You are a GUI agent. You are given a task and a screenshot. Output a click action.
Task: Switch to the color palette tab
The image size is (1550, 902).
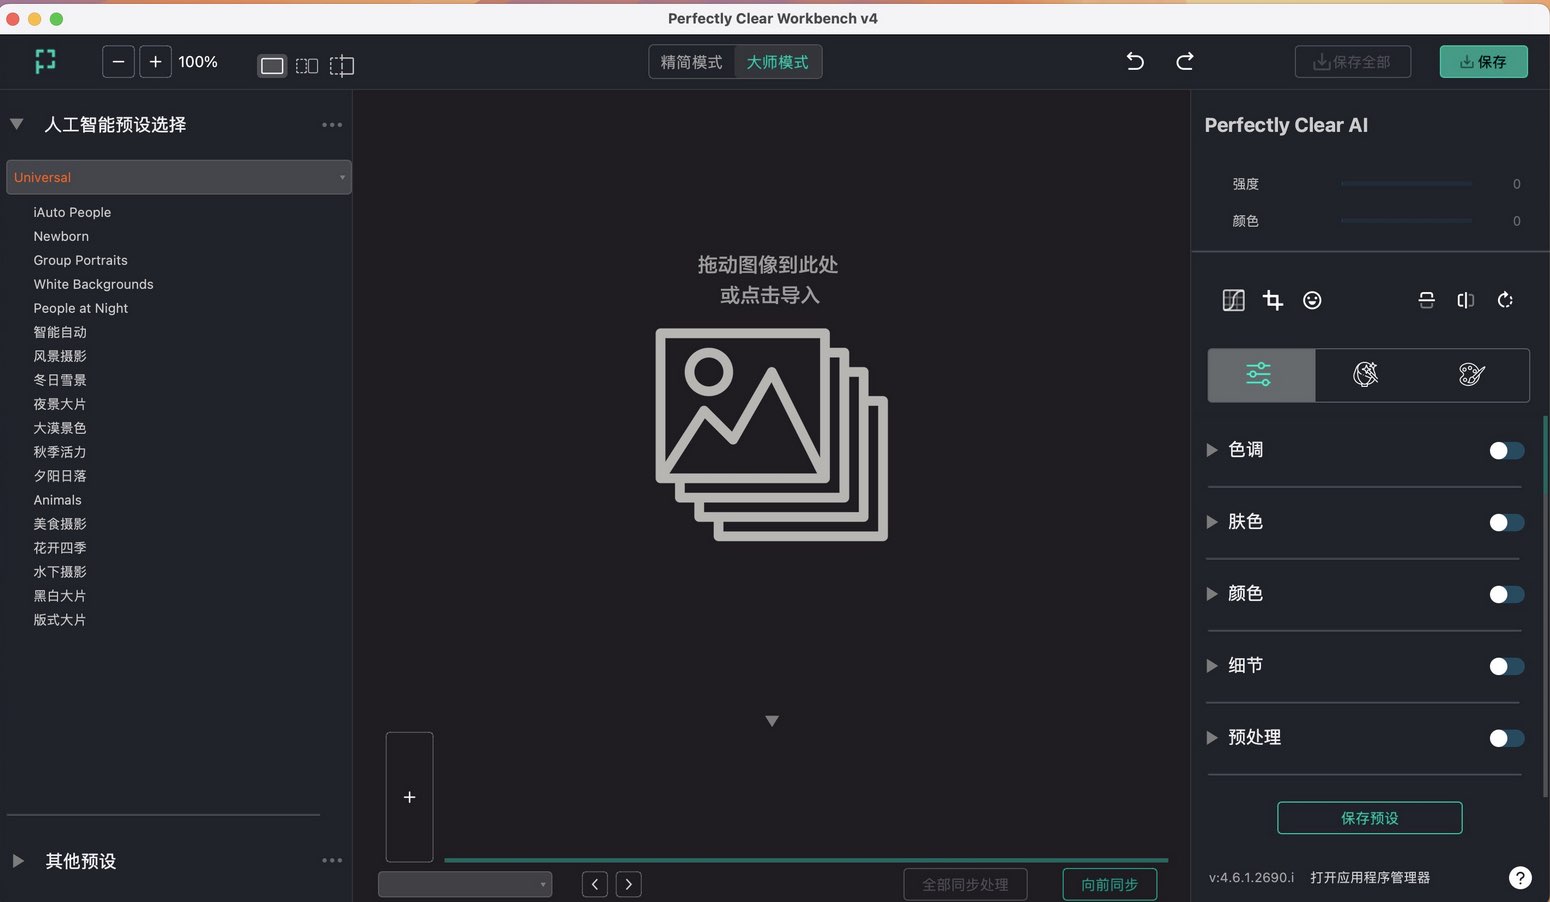[x=1472, y=375]
